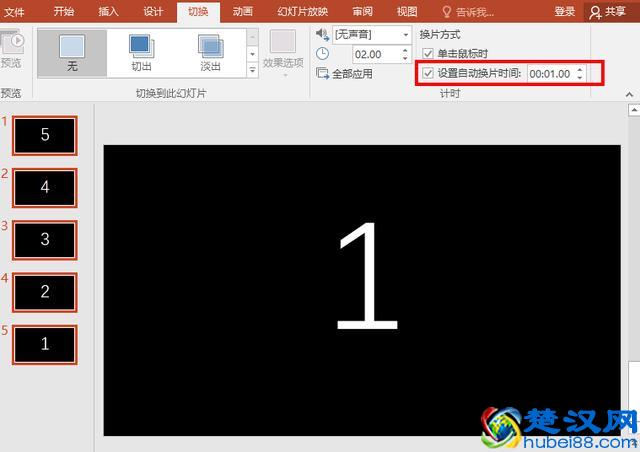The width and height of the screenshot is (640, 452).
Task: Increase the 02.00 duration with up arrow
Action: pos(405,51)
